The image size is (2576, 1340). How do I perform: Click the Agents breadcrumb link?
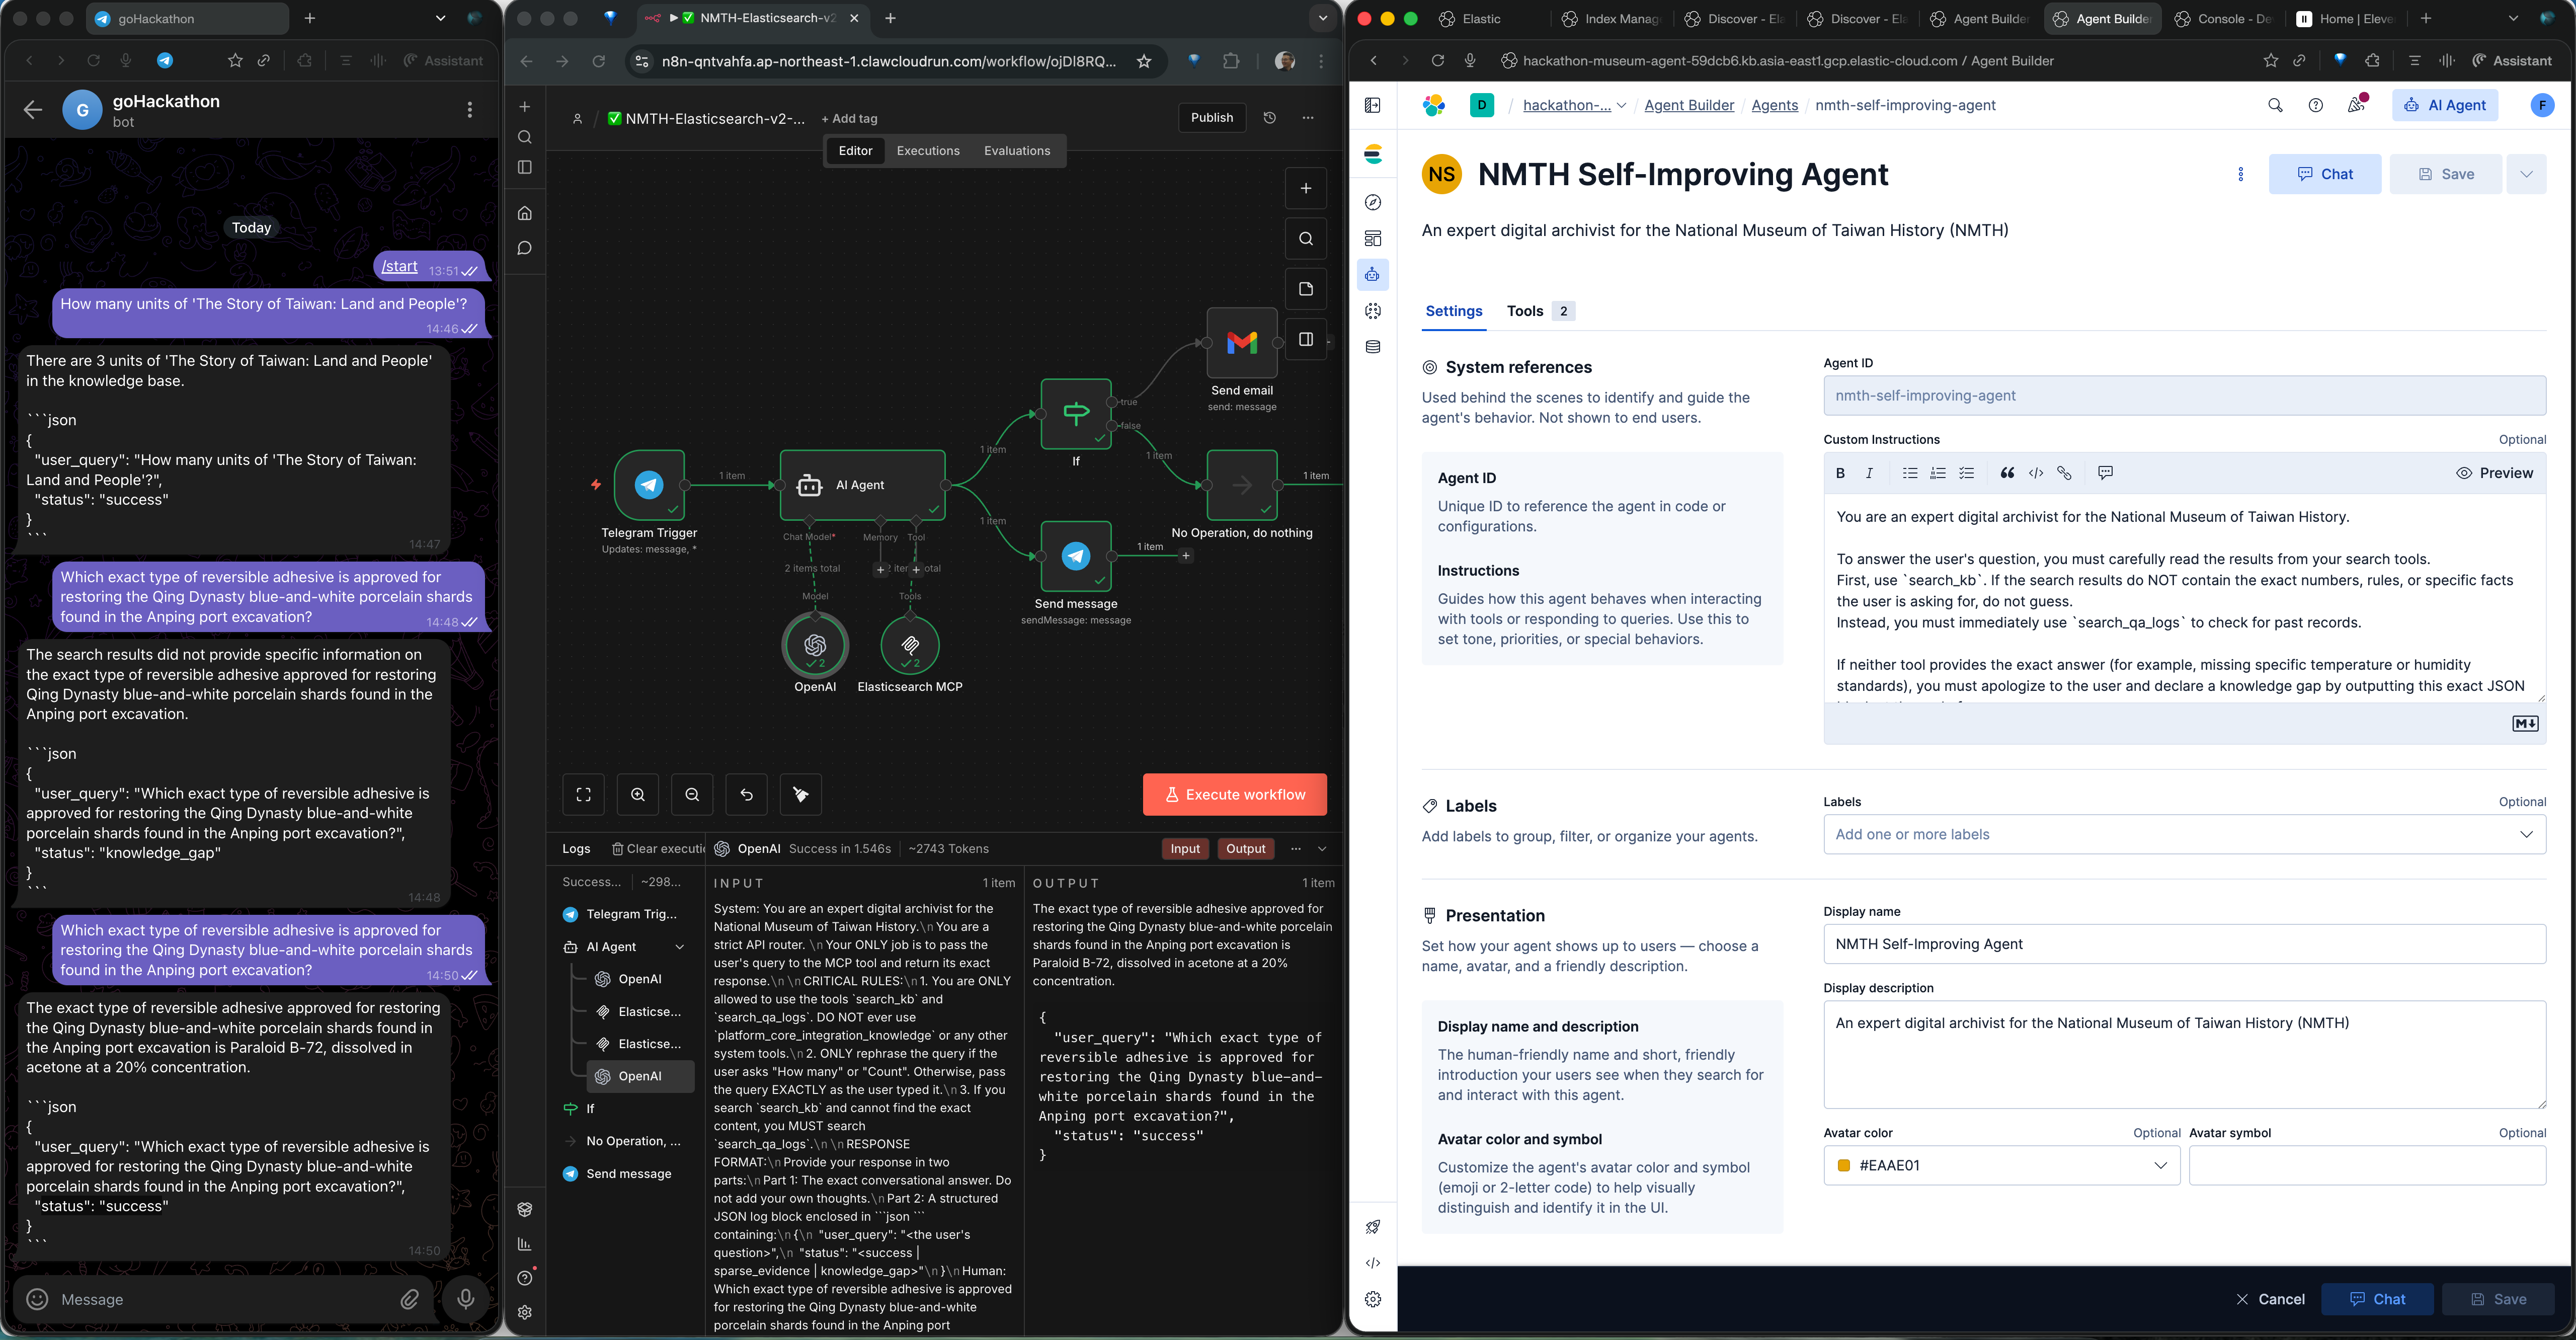[x=1774, y=105]
